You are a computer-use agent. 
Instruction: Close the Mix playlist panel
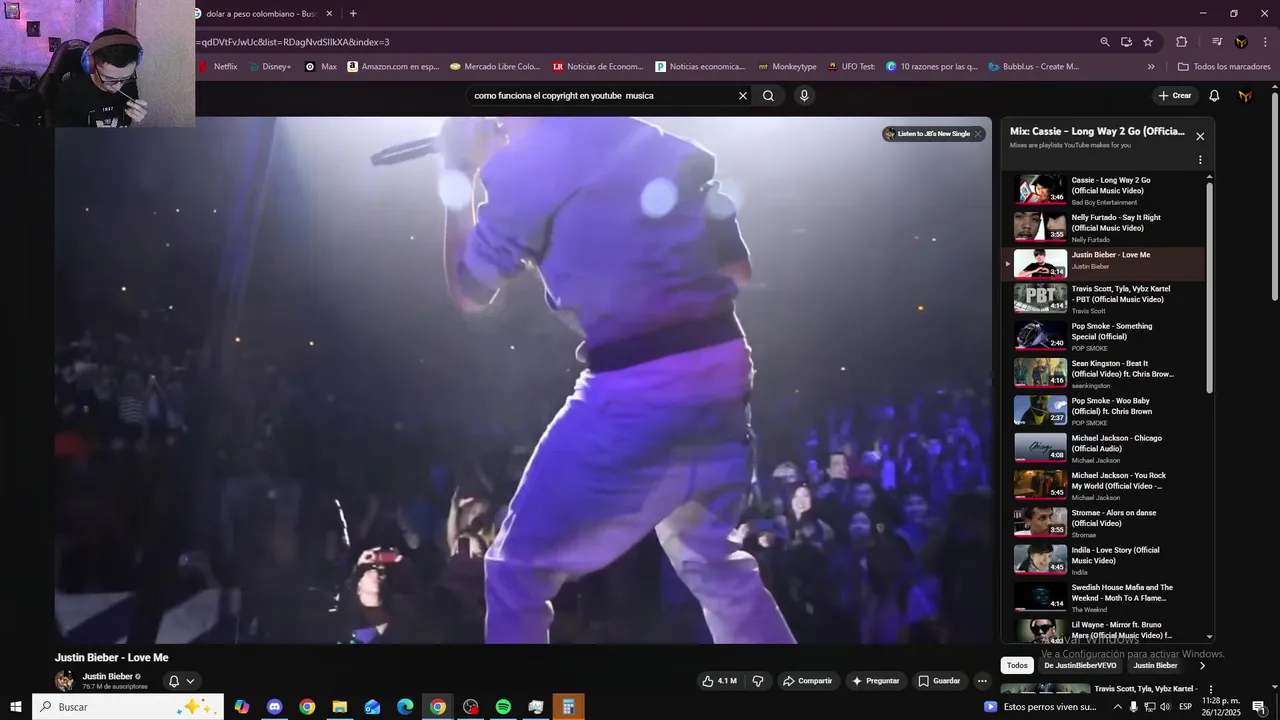(1200, 137)
